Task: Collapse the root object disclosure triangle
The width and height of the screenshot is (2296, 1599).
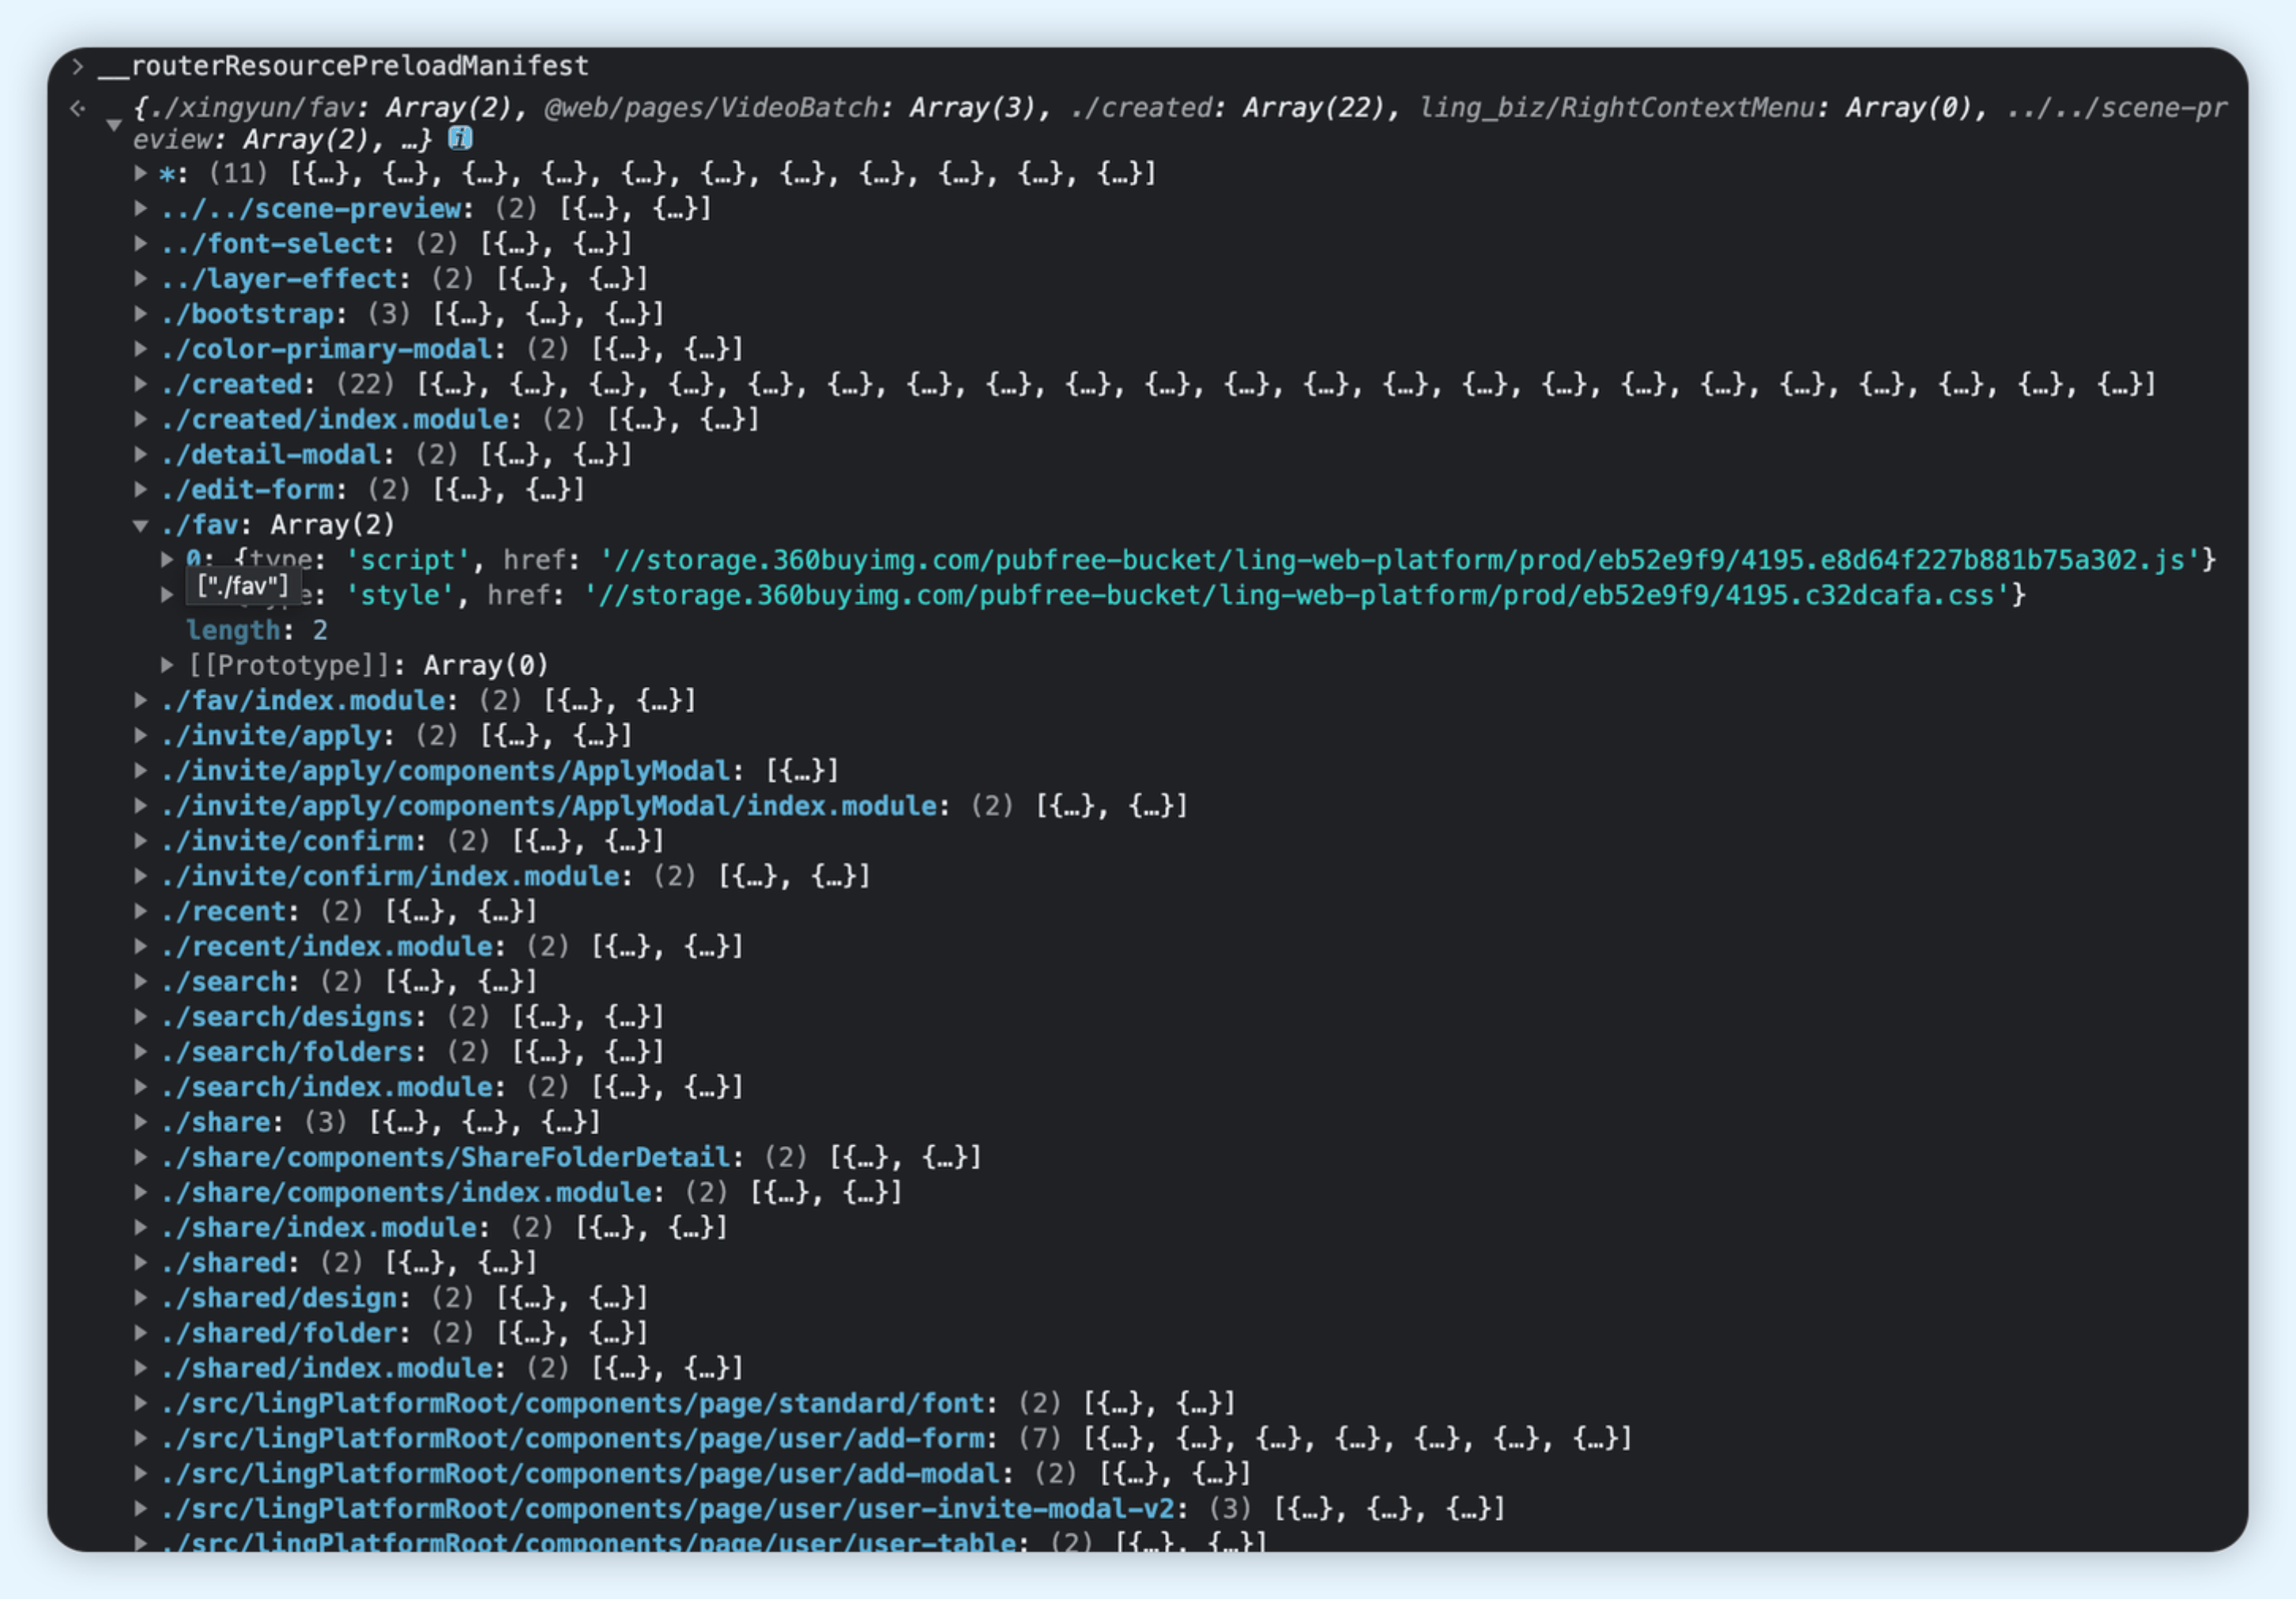Action: pos(114,125)
